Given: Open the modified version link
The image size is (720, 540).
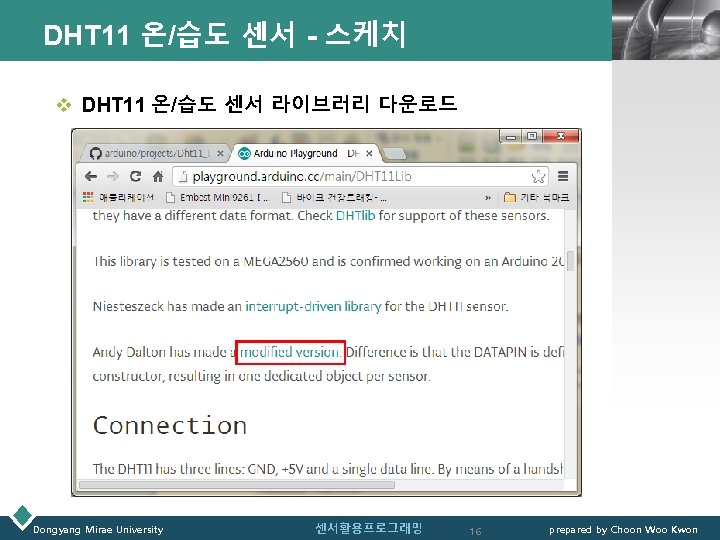Looking at the screenshot, I should 290,352.
